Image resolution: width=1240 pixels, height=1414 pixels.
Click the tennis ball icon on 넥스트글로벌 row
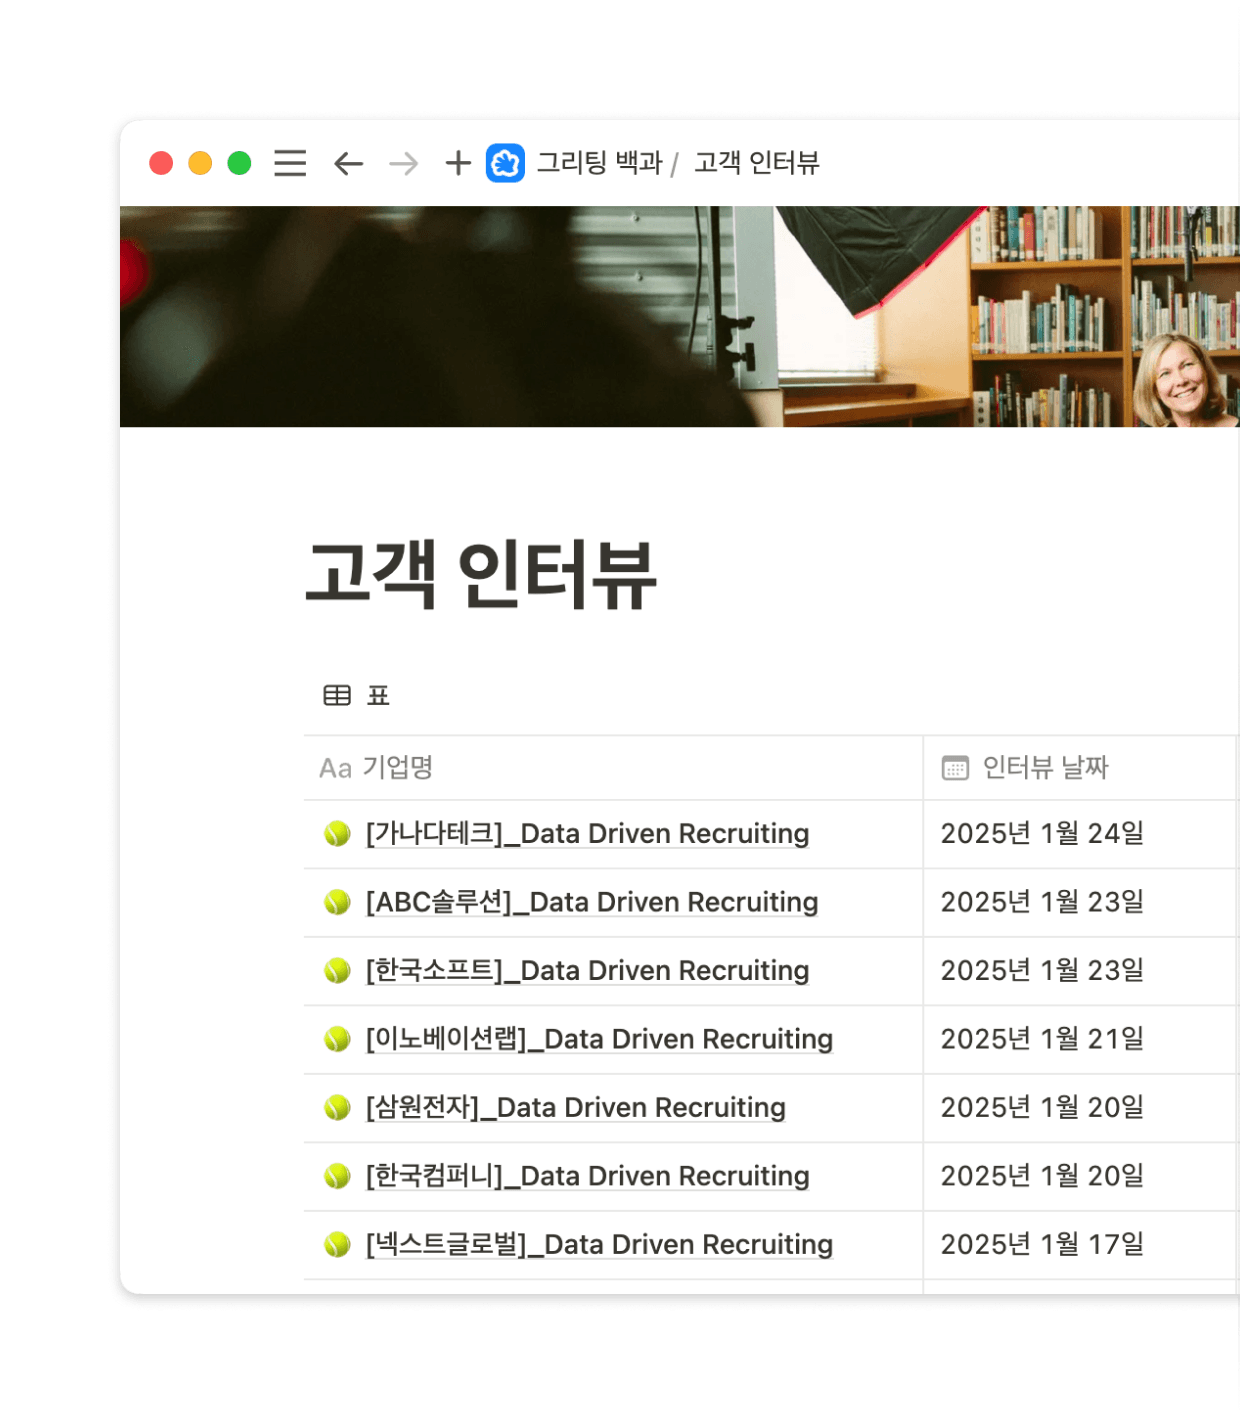338,1245
